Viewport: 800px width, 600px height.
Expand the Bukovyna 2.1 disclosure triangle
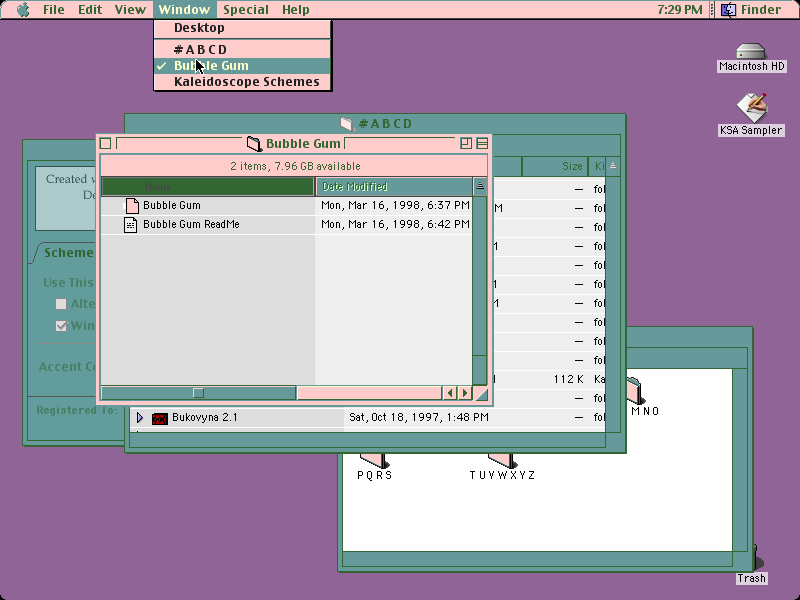pyautogui.click(x=140, y=418)
